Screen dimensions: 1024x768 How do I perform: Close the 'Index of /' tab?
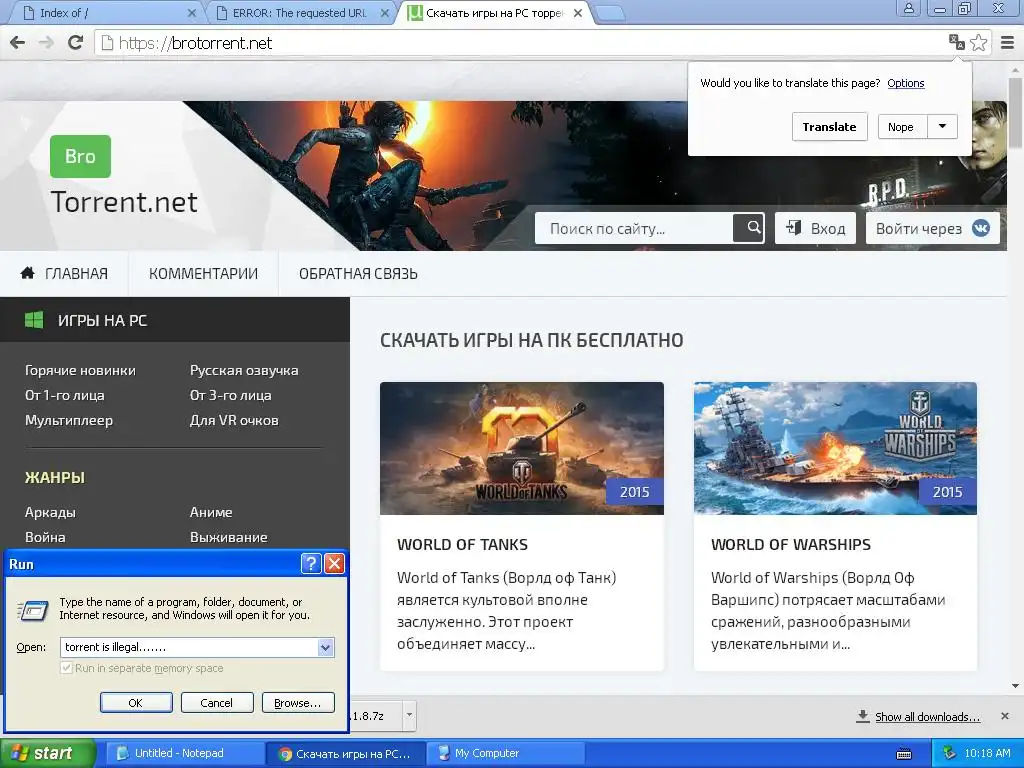[x=191, y=13]
